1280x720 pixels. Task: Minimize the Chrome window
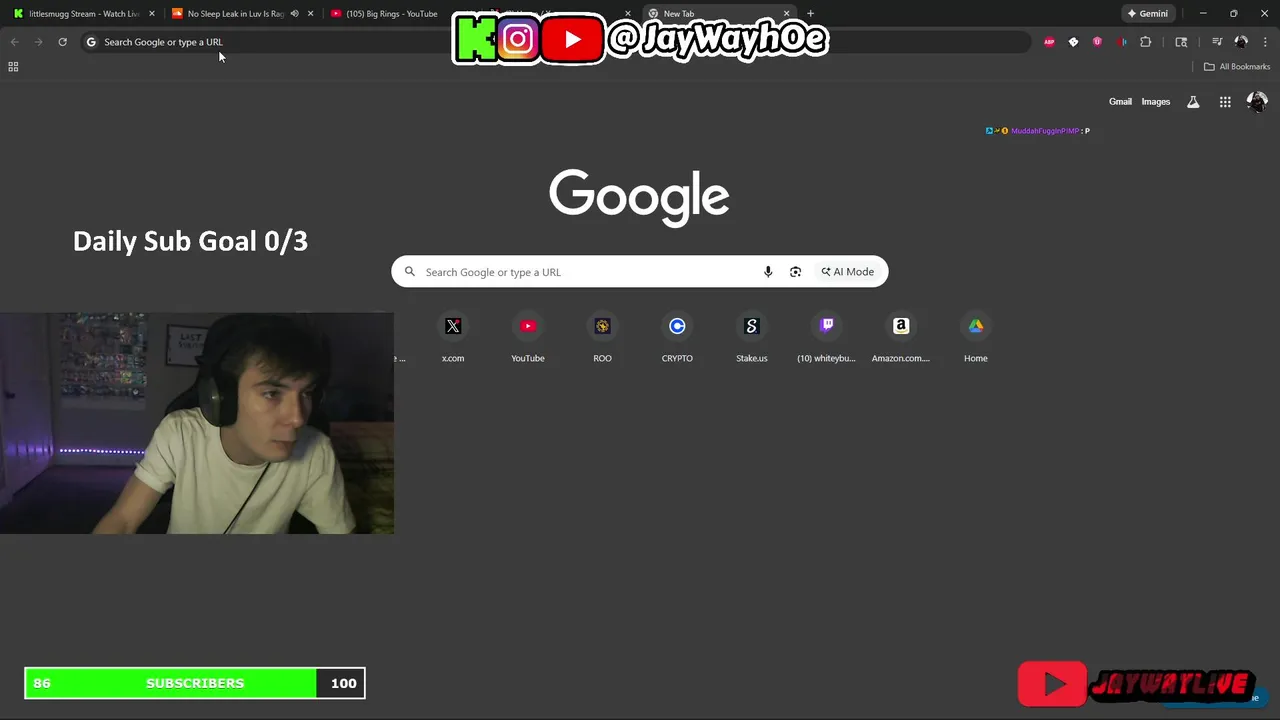[1203, 14]
